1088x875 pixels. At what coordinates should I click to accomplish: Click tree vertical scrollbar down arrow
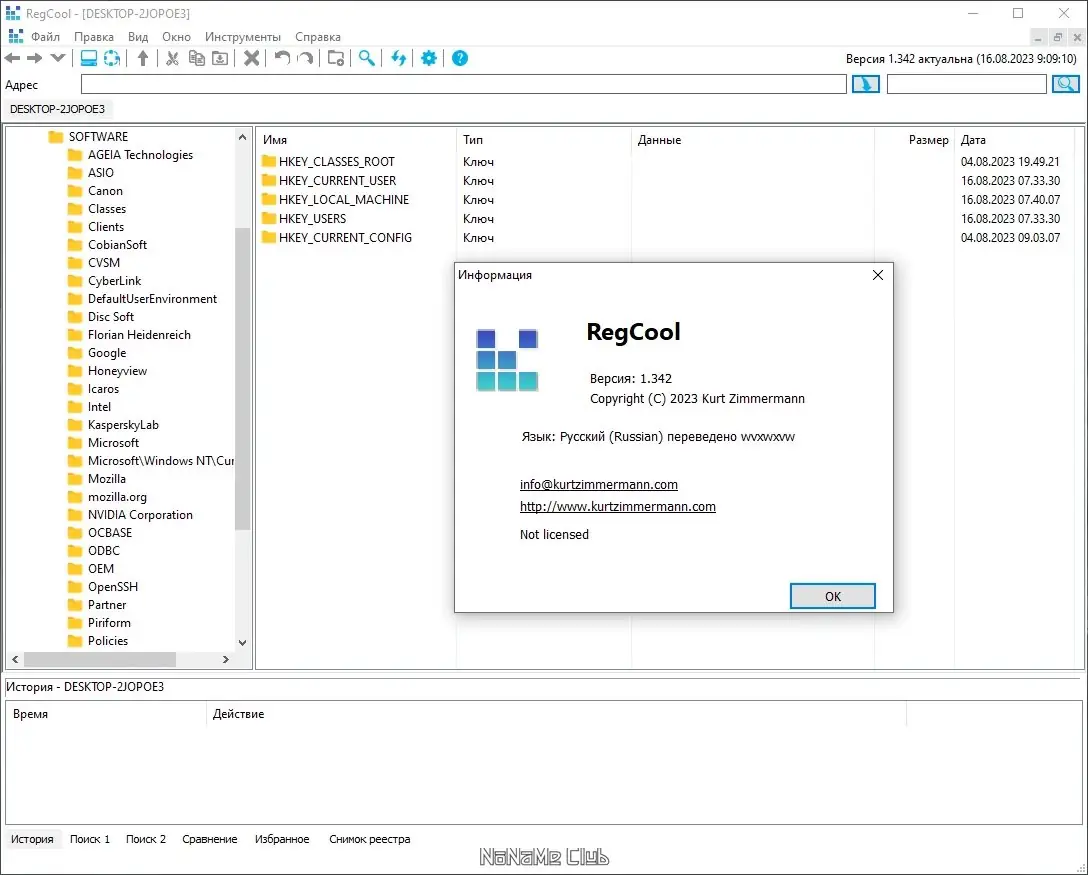point(242,643)
